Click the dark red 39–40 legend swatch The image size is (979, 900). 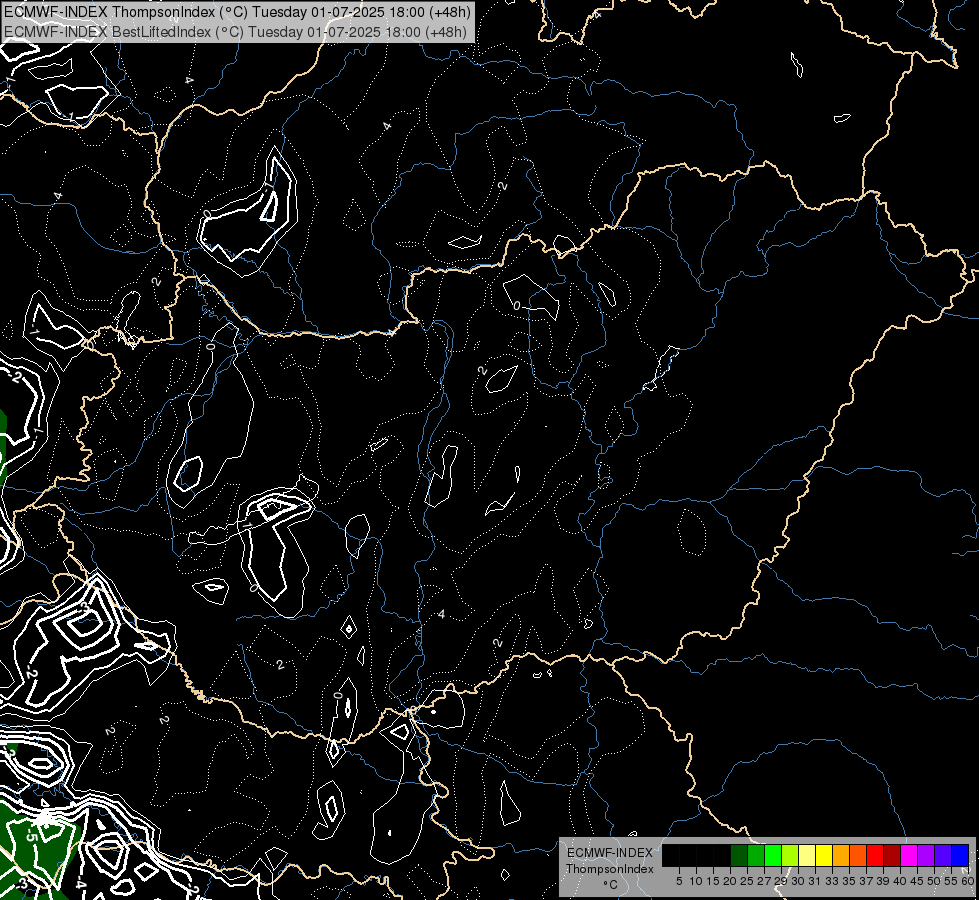tap(892, 855)
